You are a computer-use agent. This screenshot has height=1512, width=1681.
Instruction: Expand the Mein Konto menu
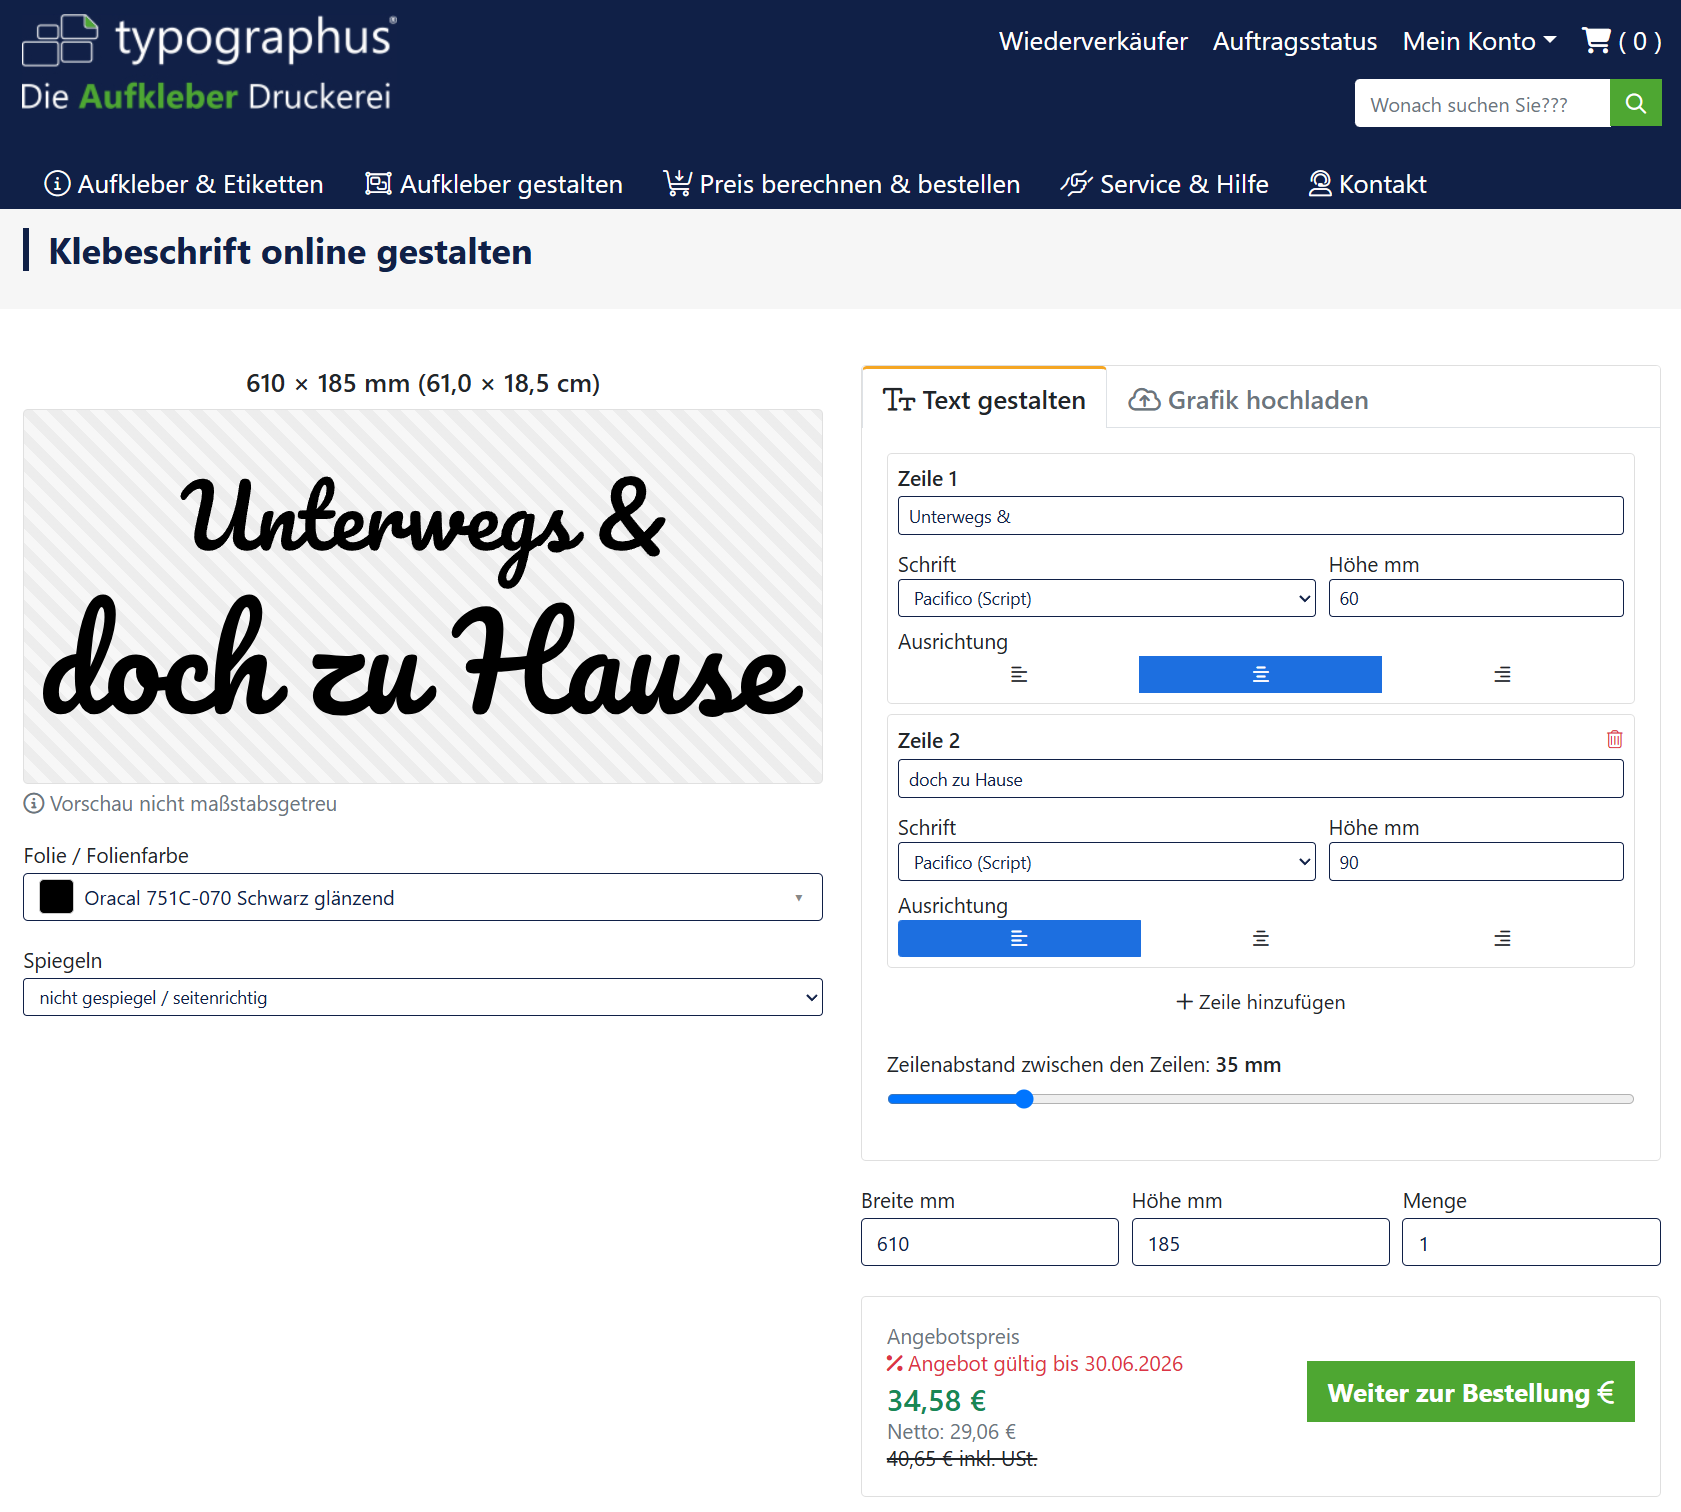tap(1479, 41)
